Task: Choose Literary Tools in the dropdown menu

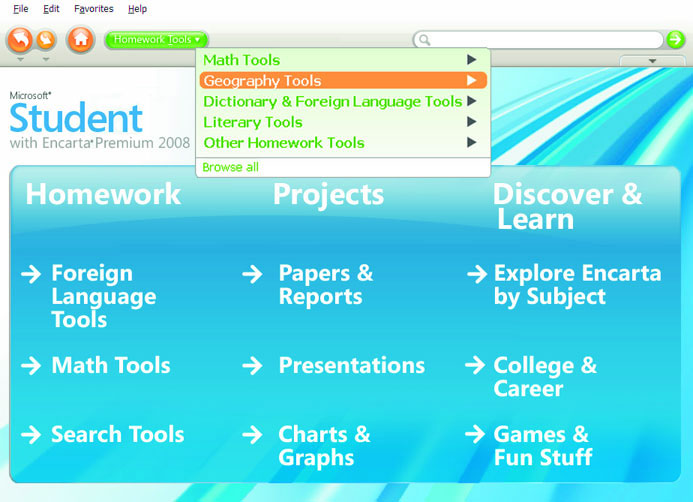Action: (343, 122)
